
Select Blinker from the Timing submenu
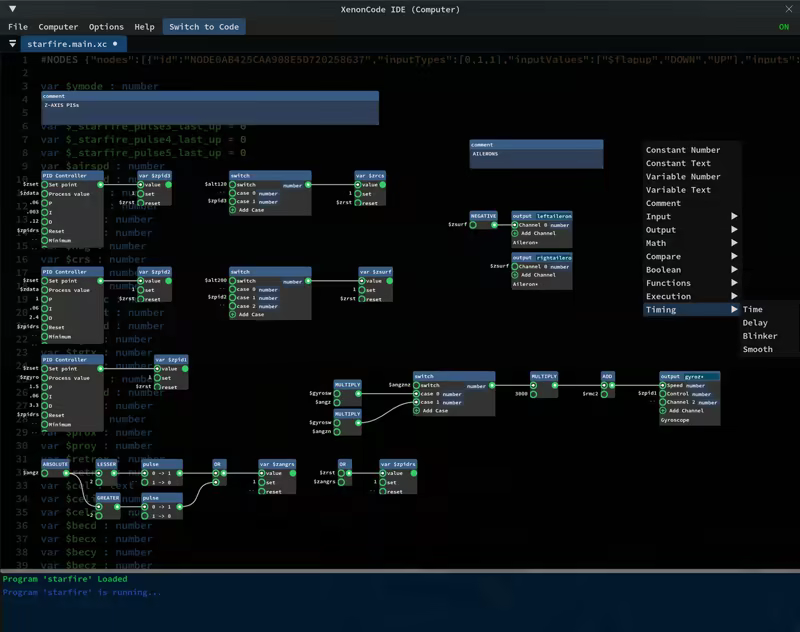760,336
